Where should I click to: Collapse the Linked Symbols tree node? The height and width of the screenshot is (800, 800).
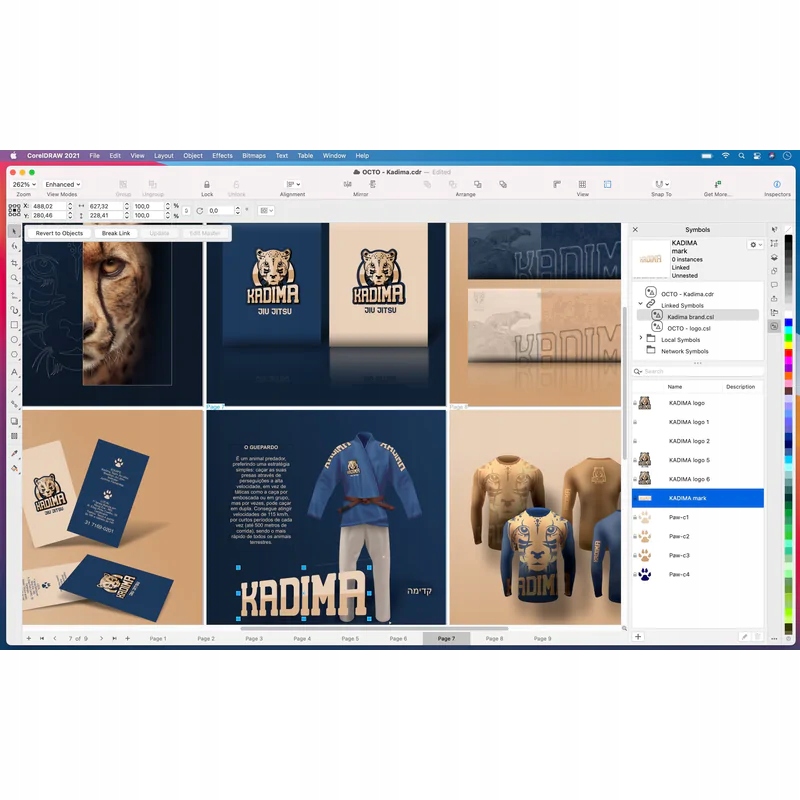(x=640, y=304)
